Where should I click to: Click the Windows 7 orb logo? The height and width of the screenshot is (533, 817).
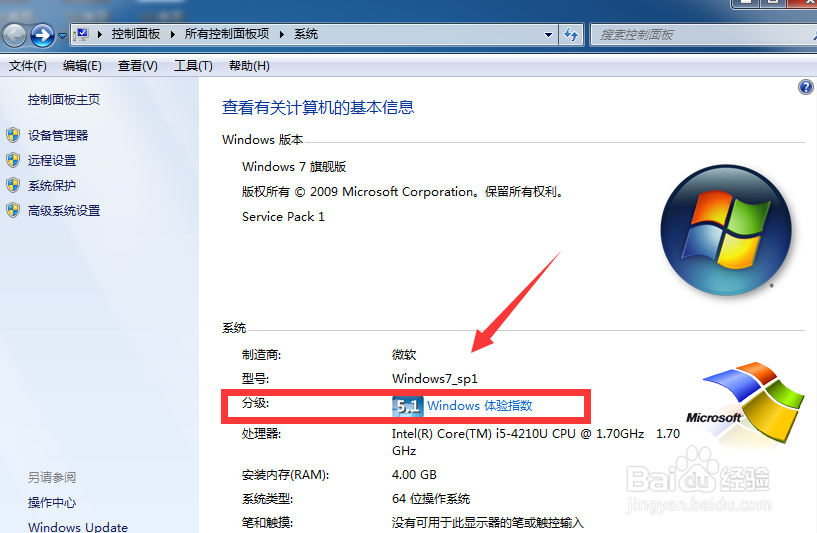coord(726,230)
